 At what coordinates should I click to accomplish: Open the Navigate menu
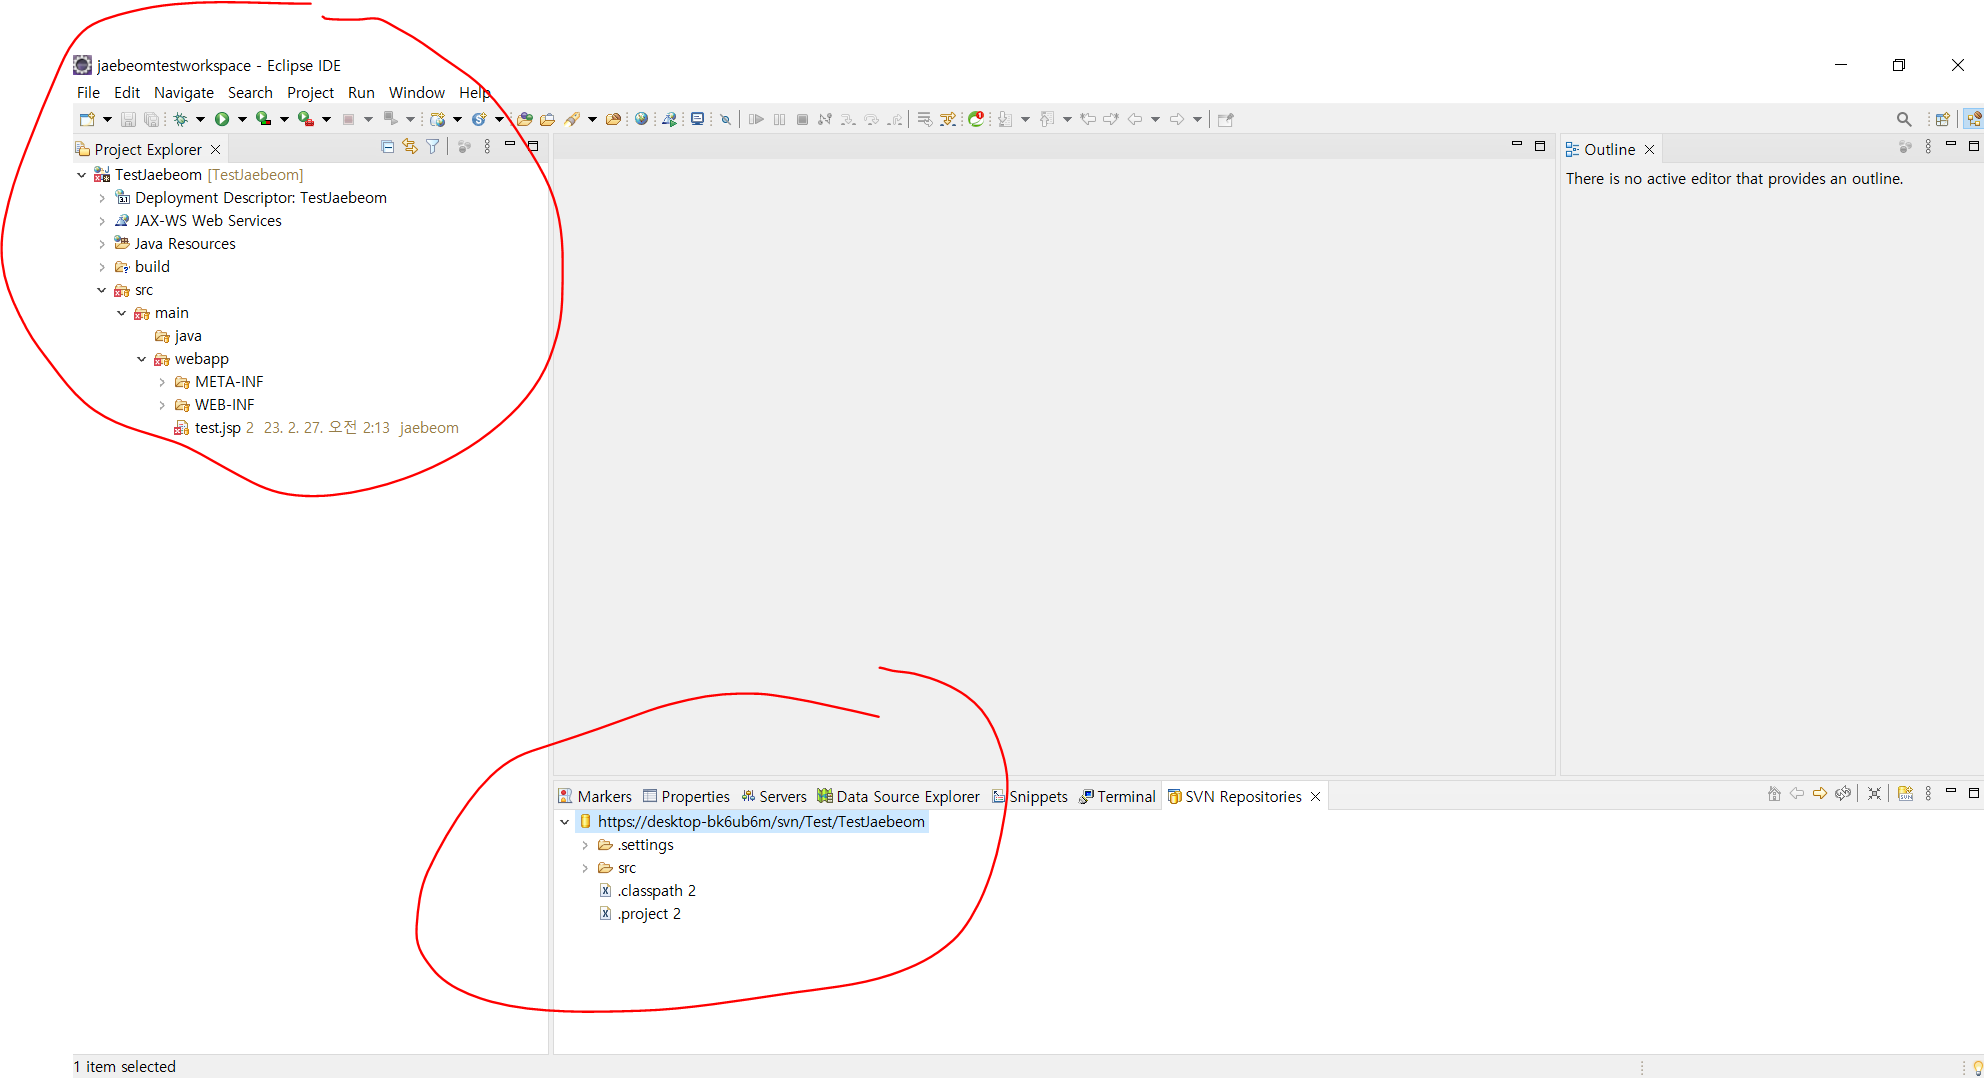pos(184,93)
